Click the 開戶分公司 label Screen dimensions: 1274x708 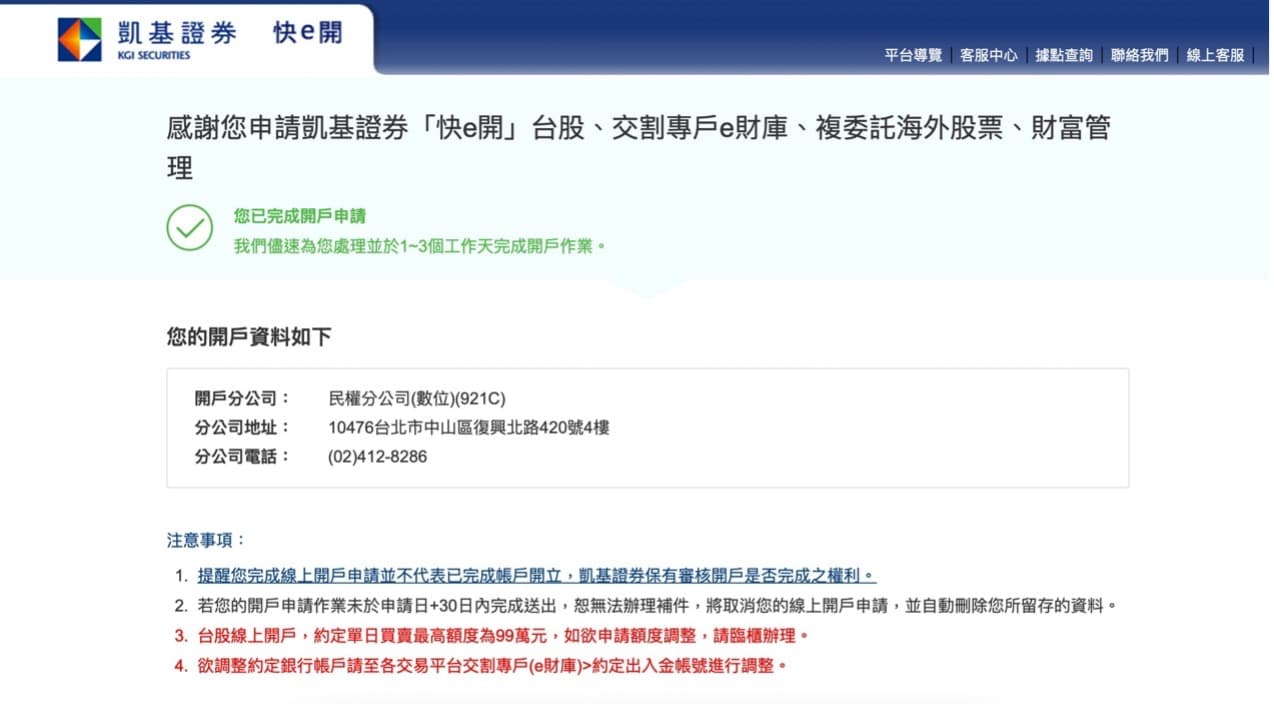pyautogui.click(x=242, y=398)
